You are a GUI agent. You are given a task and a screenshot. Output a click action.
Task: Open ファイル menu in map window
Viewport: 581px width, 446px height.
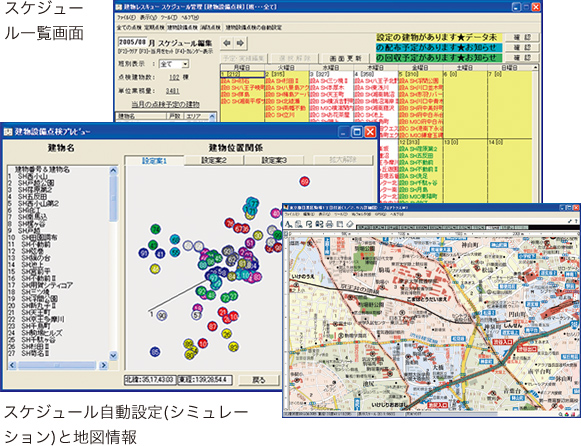pos(292,214)
